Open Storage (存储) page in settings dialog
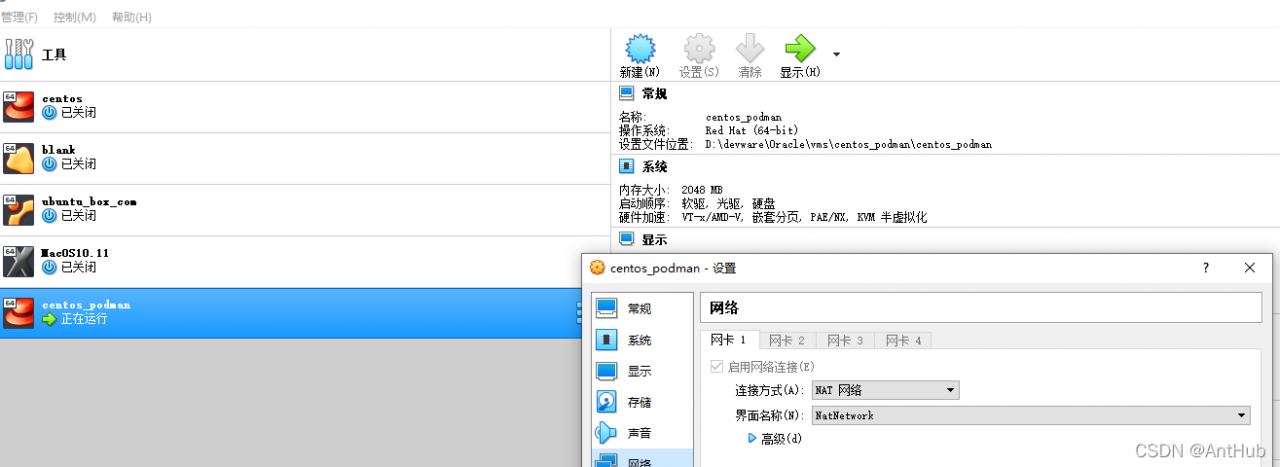Image resolution: width=1280 pixels, height=467 pixels. coord(642,402)
